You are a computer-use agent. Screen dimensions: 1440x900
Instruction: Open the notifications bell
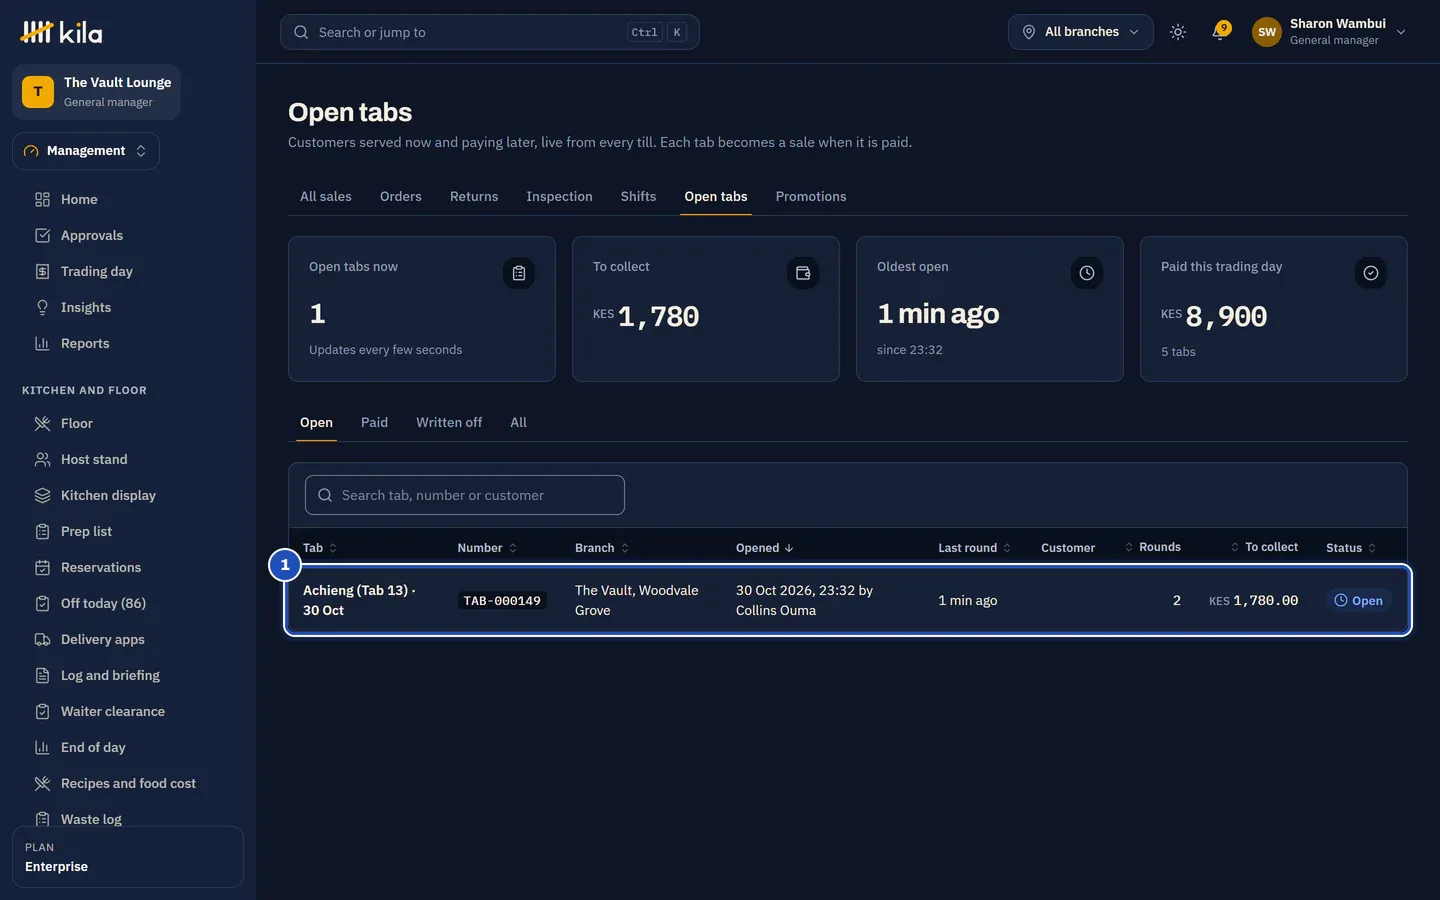(x=1219, y=32)
